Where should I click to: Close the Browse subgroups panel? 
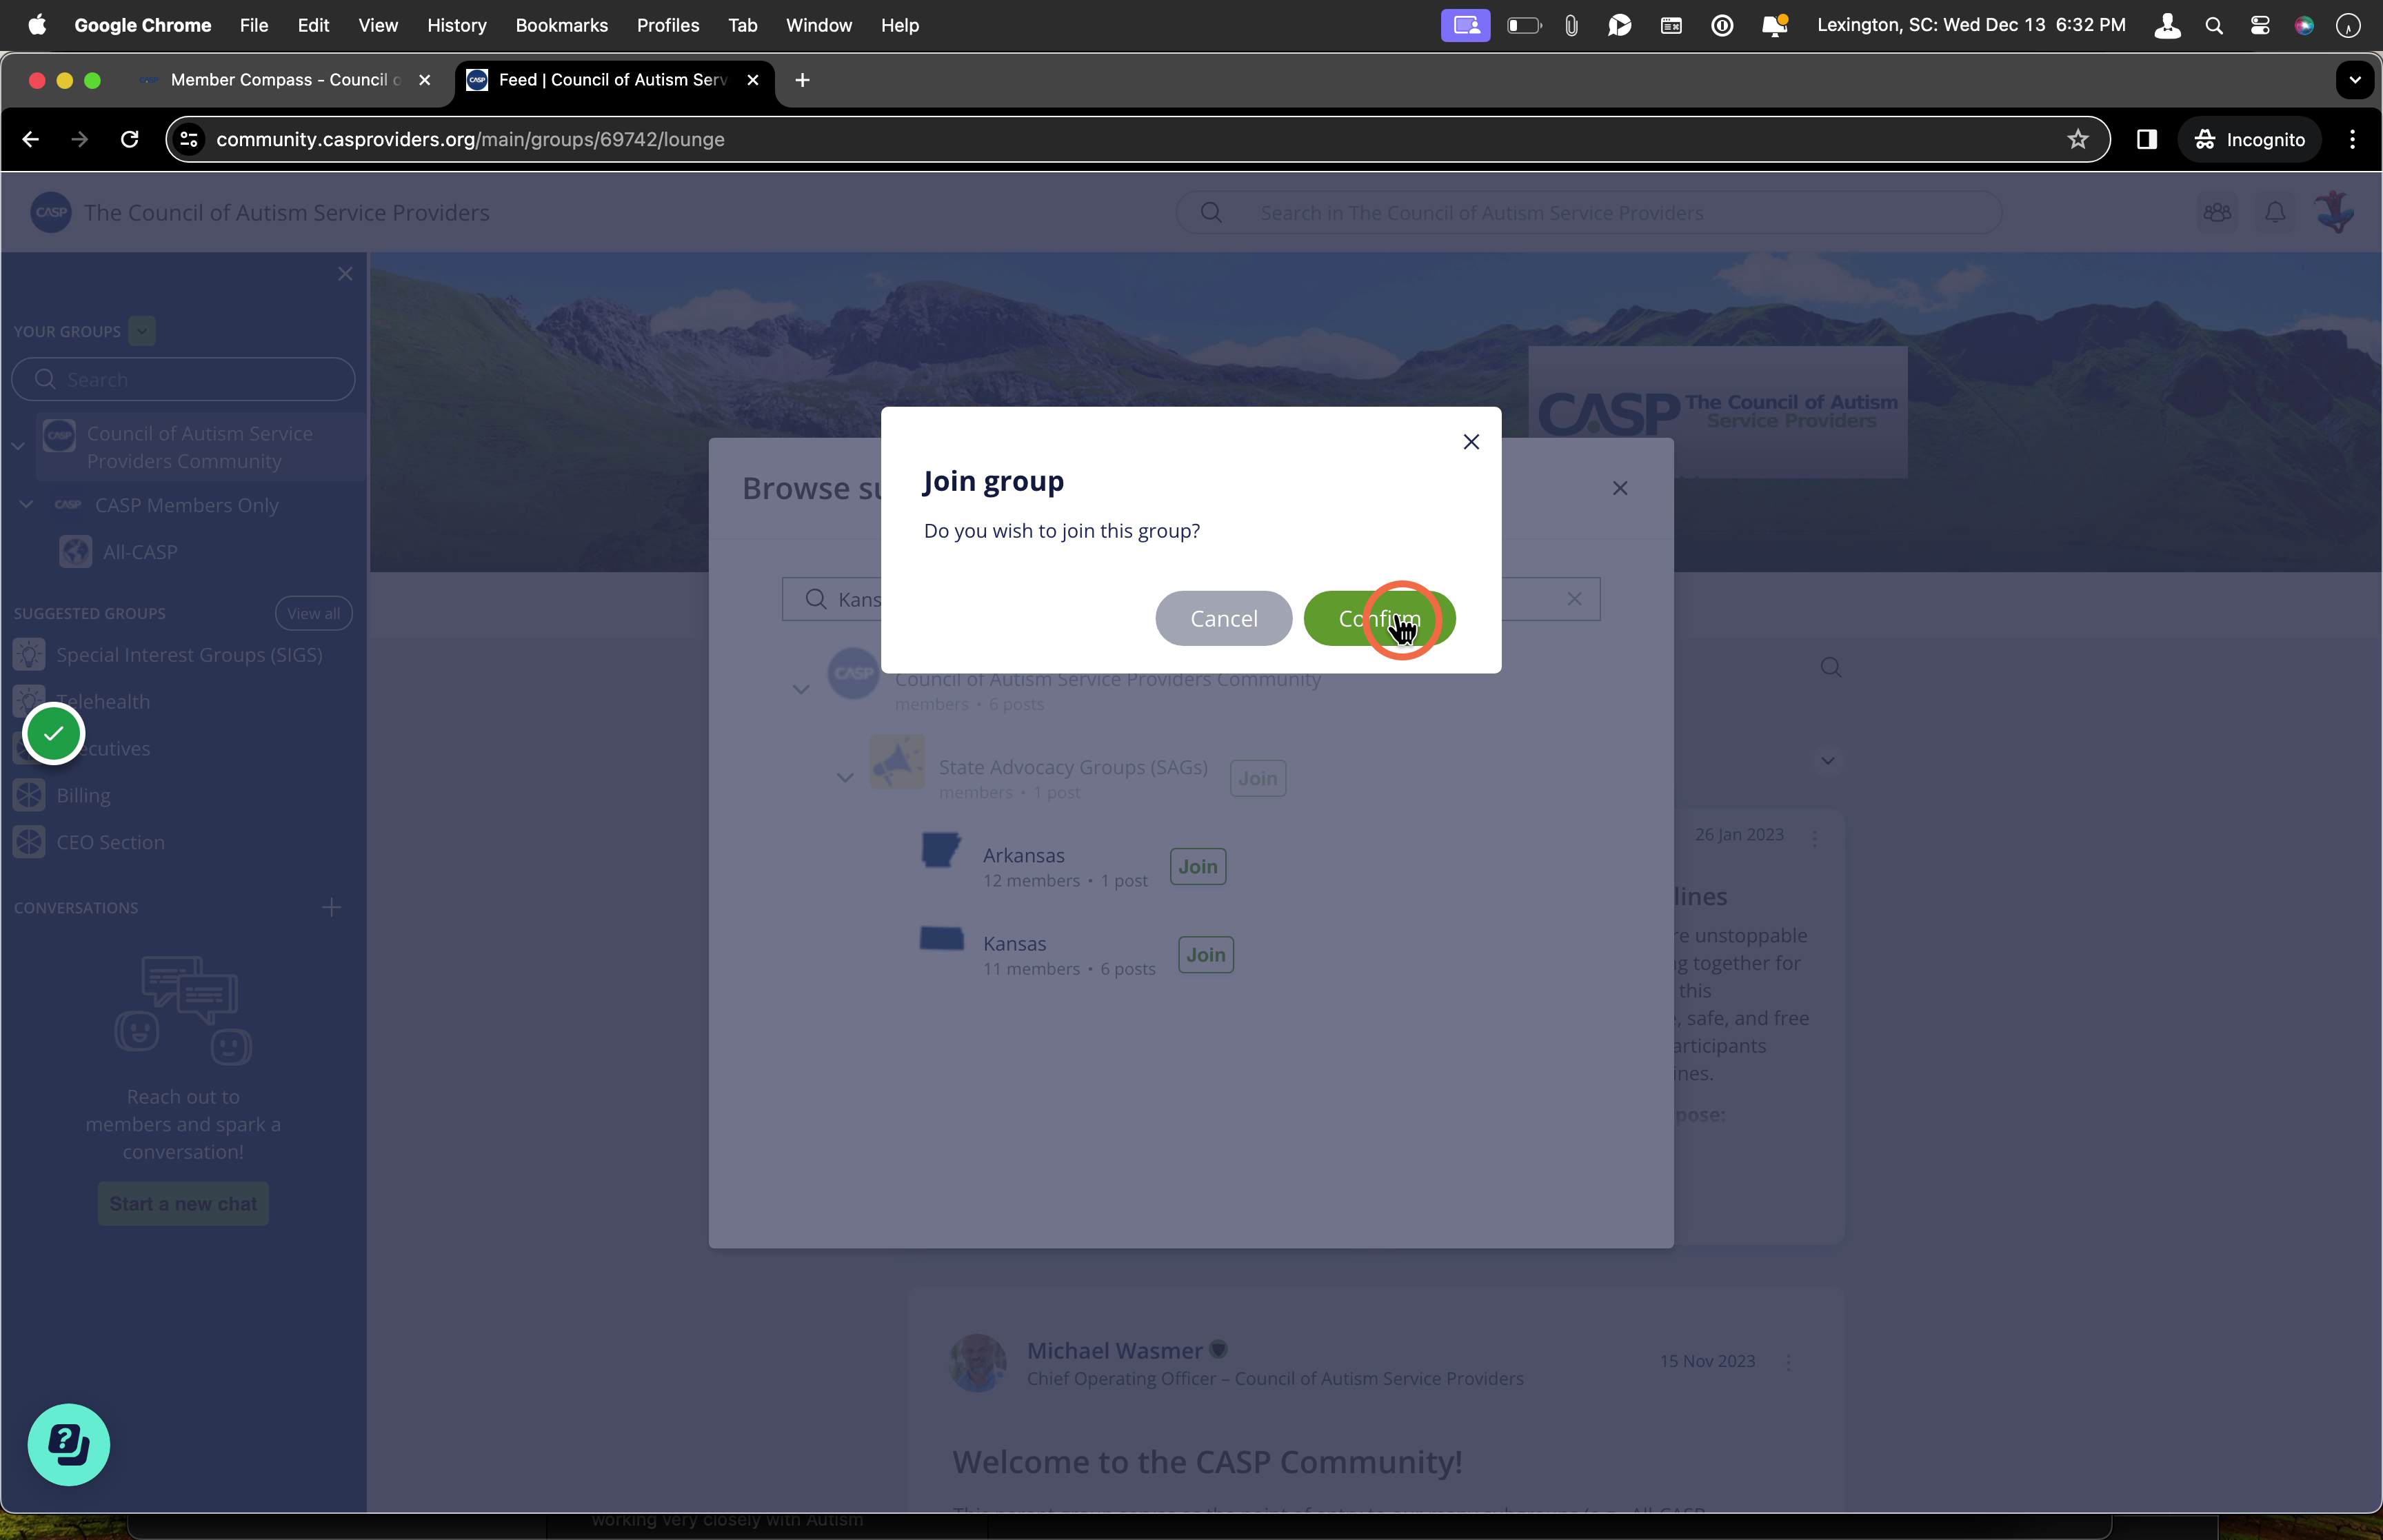pos(1620,488)
